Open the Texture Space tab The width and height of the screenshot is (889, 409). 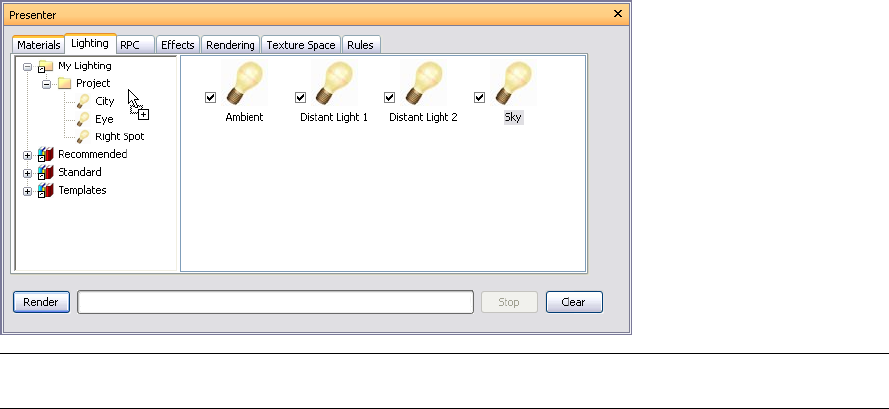point(301,45)
